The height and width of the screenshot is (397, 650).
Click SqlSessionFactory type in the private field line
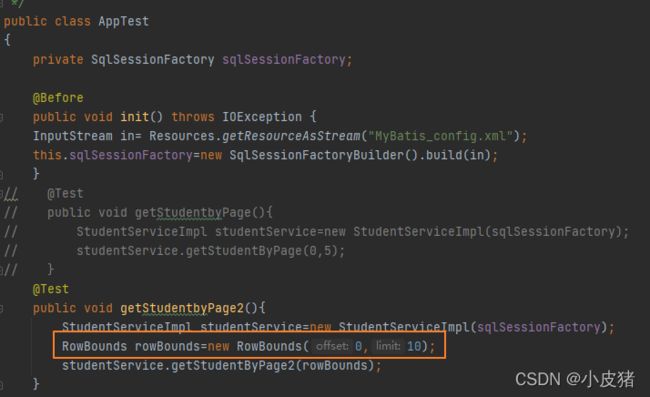(x=153, y=60)
